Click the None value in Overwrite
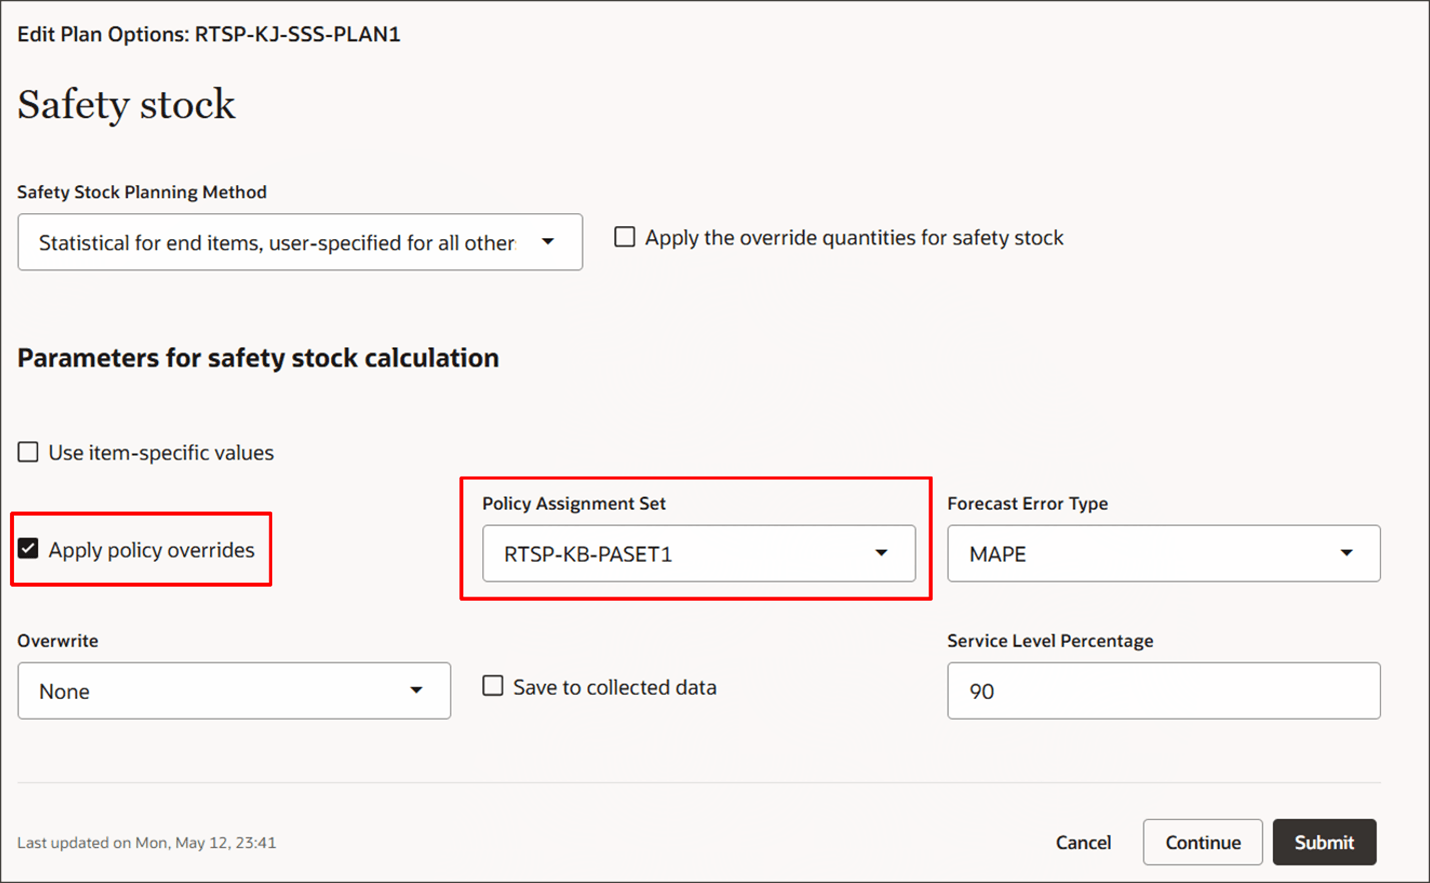This screenshot has height=883, width=1430. pos(63,690)
